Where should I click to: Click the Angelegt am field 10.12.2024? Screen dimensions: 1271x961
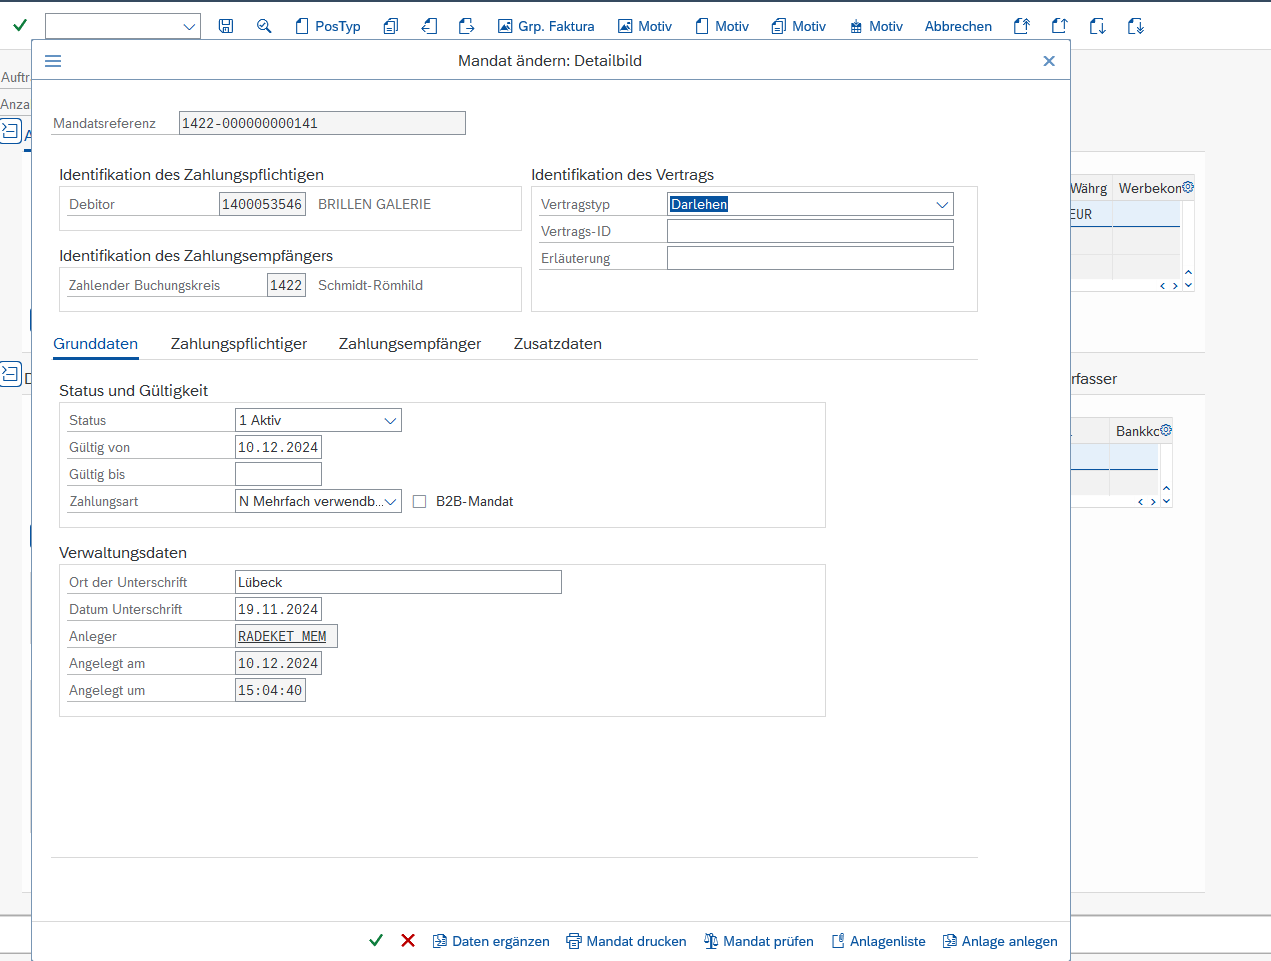click(278, 663)
